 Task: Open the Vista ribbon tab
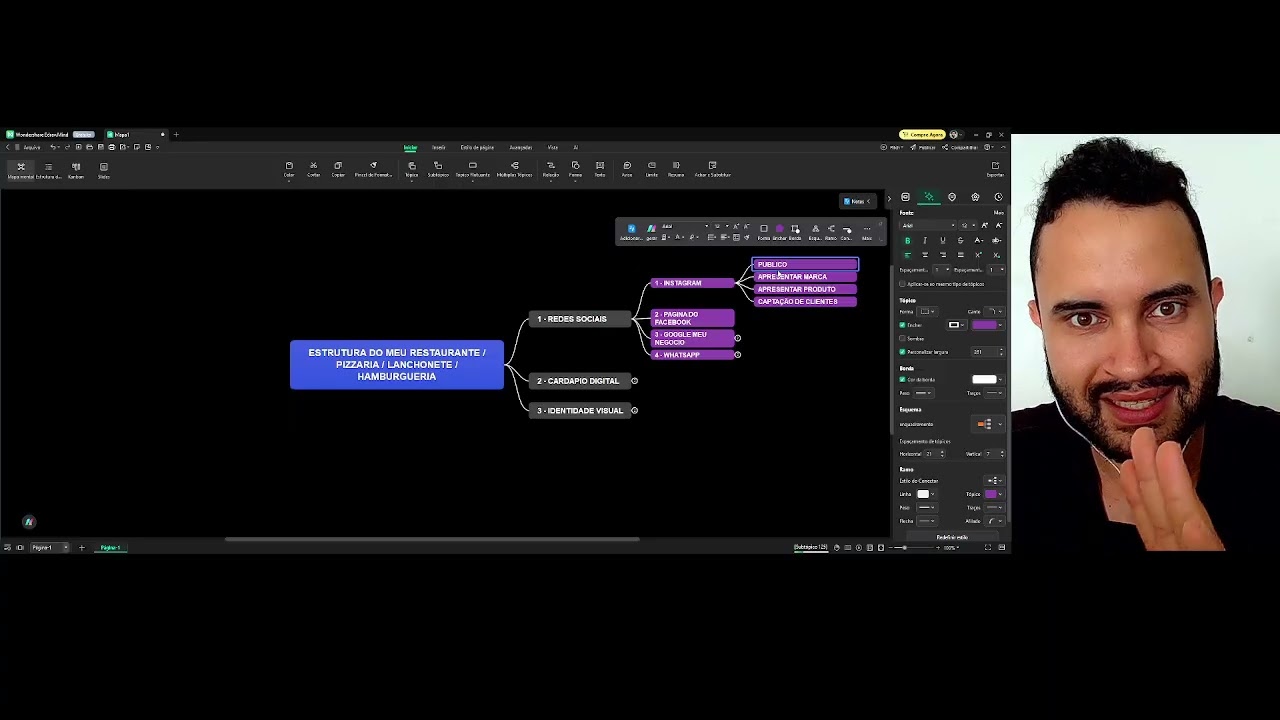552,148
